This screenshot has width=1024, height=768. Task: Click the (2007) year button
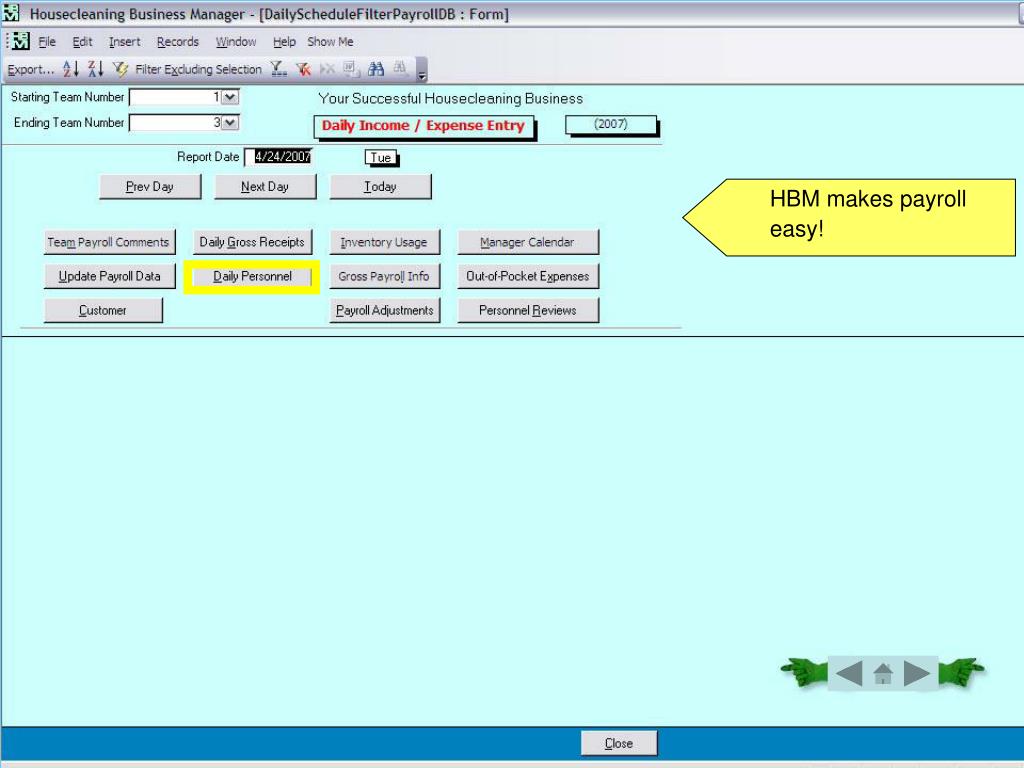(611, 124)
